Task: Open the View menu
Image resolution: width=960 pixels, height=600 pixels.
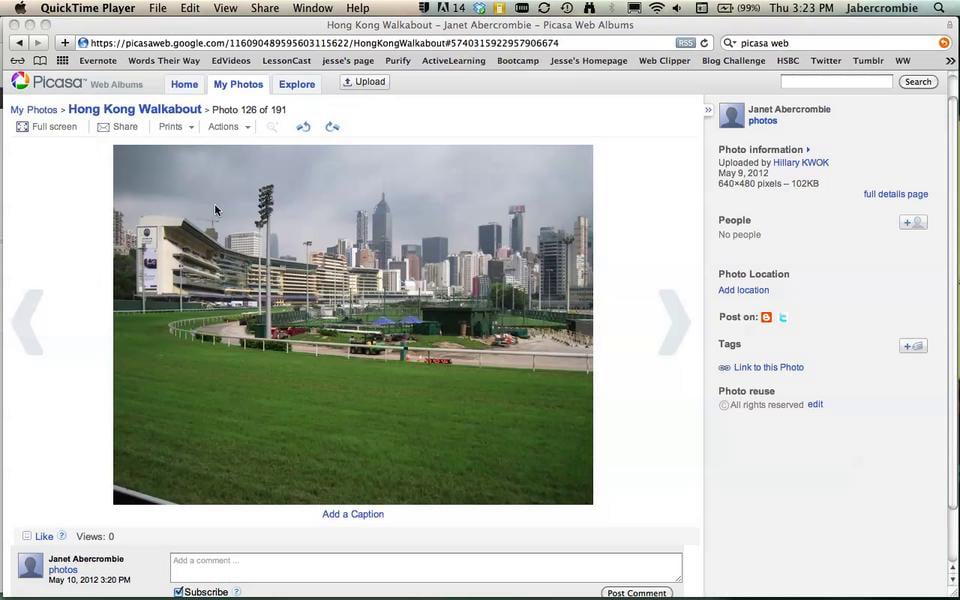Action: [x=225, y=8]
